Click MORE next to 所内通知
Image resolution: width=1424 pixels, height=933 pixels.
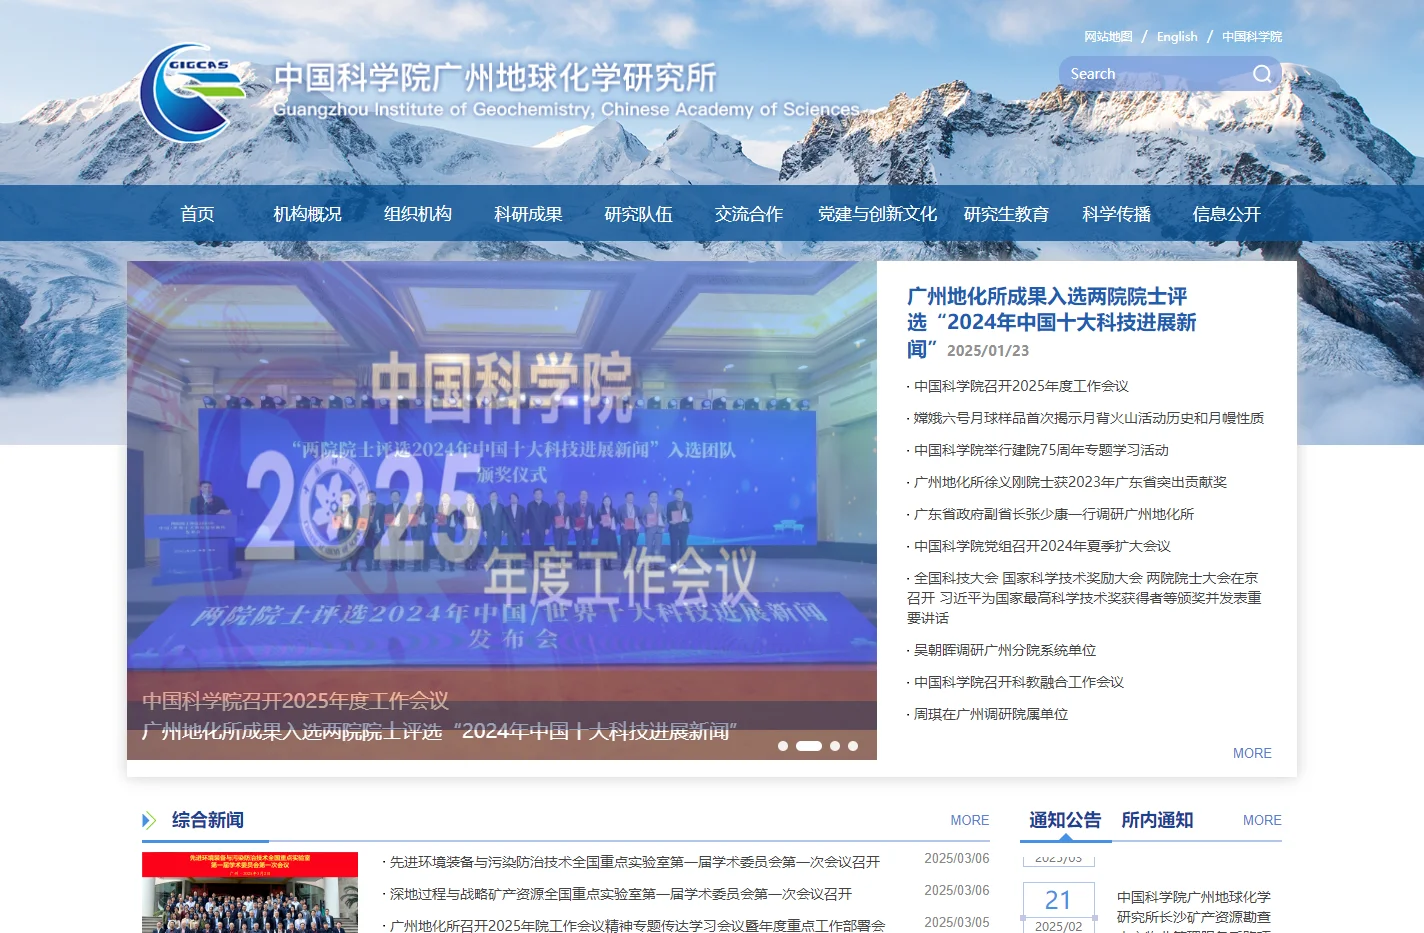coord(1262,820)
